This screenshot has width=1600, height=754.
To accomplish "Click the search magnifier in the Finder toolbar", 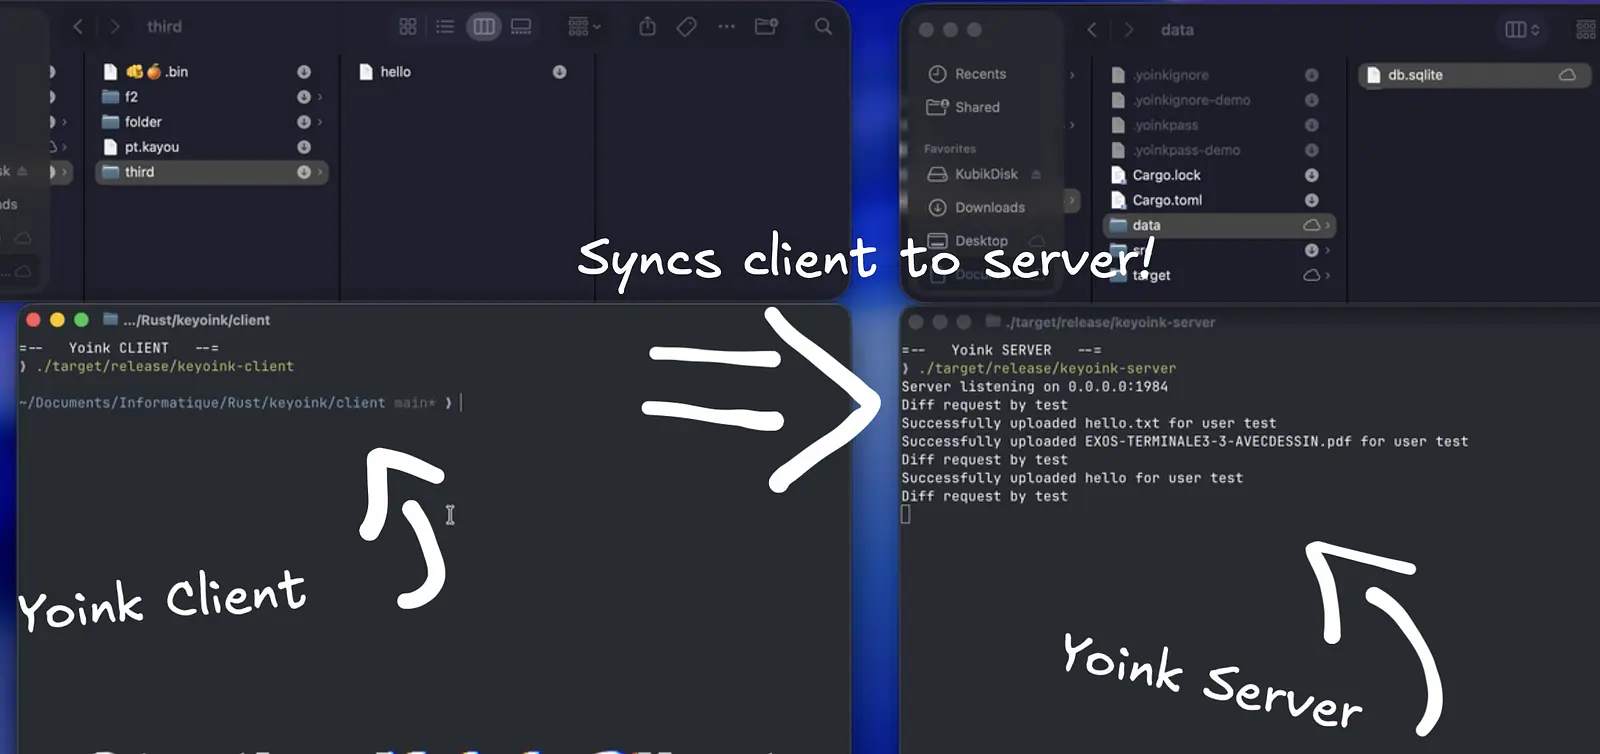I will [823, 27].
